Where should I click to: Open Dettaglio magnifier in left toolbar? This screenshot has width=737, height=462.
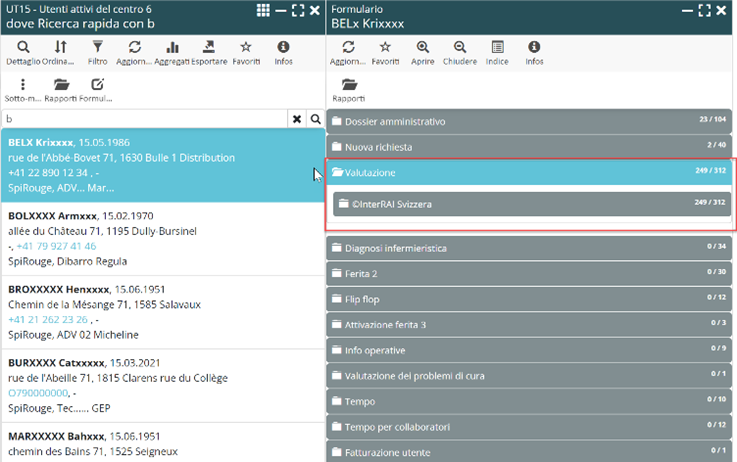(23, 47)
